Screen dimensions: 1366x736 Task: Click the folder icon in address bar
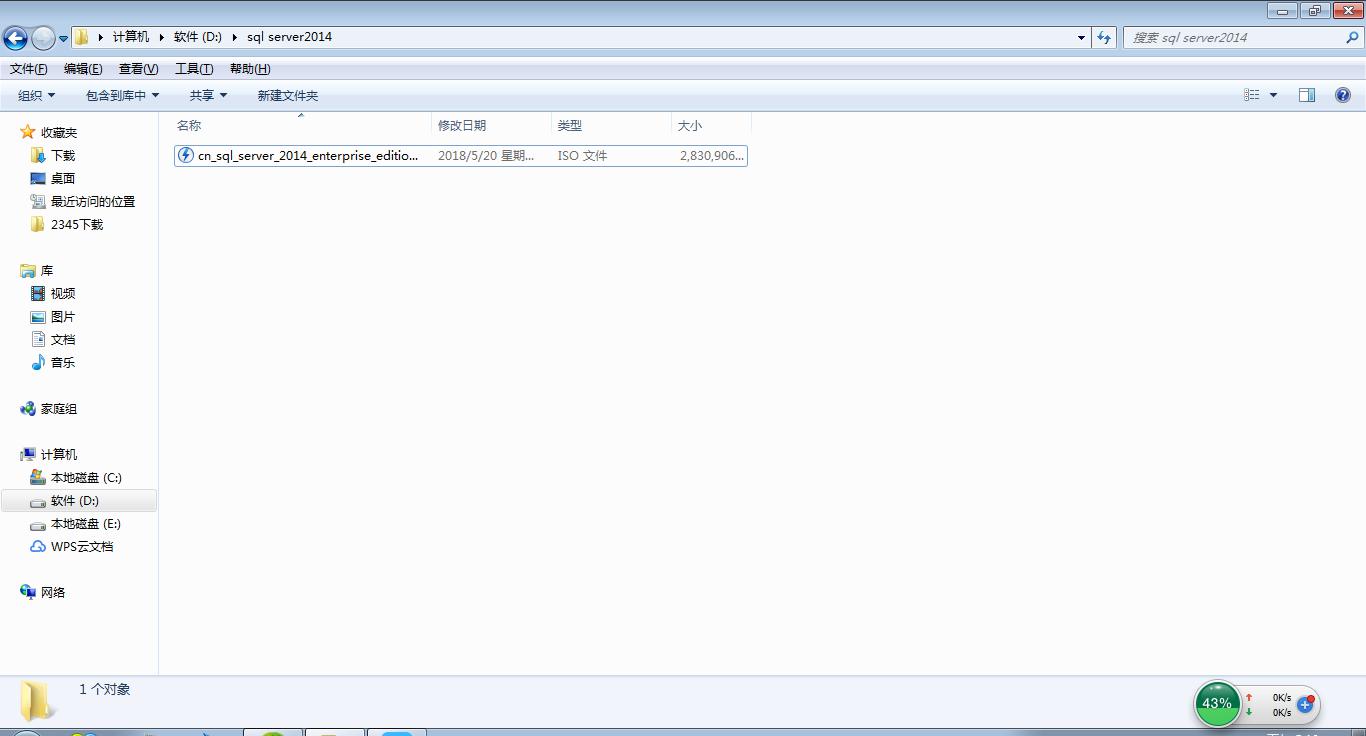coord(82,37)
